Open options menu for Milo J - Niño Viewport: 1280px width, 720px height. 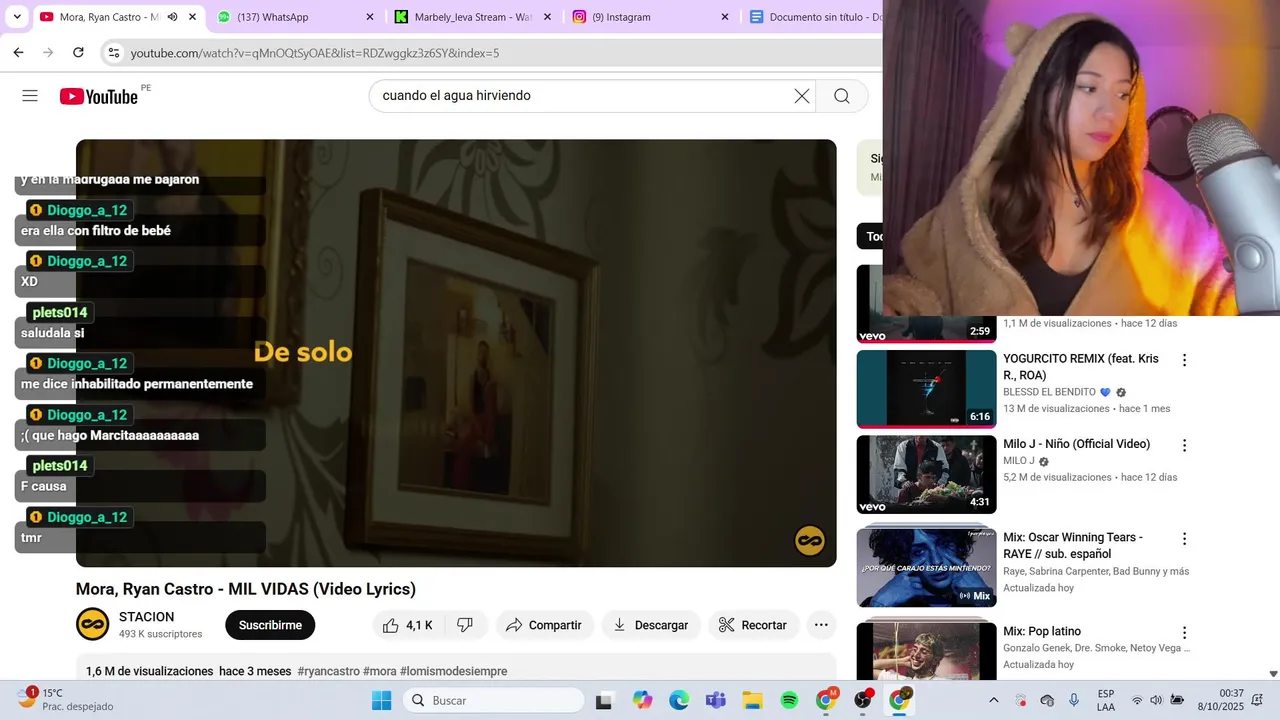click(x=1185, y=445)
